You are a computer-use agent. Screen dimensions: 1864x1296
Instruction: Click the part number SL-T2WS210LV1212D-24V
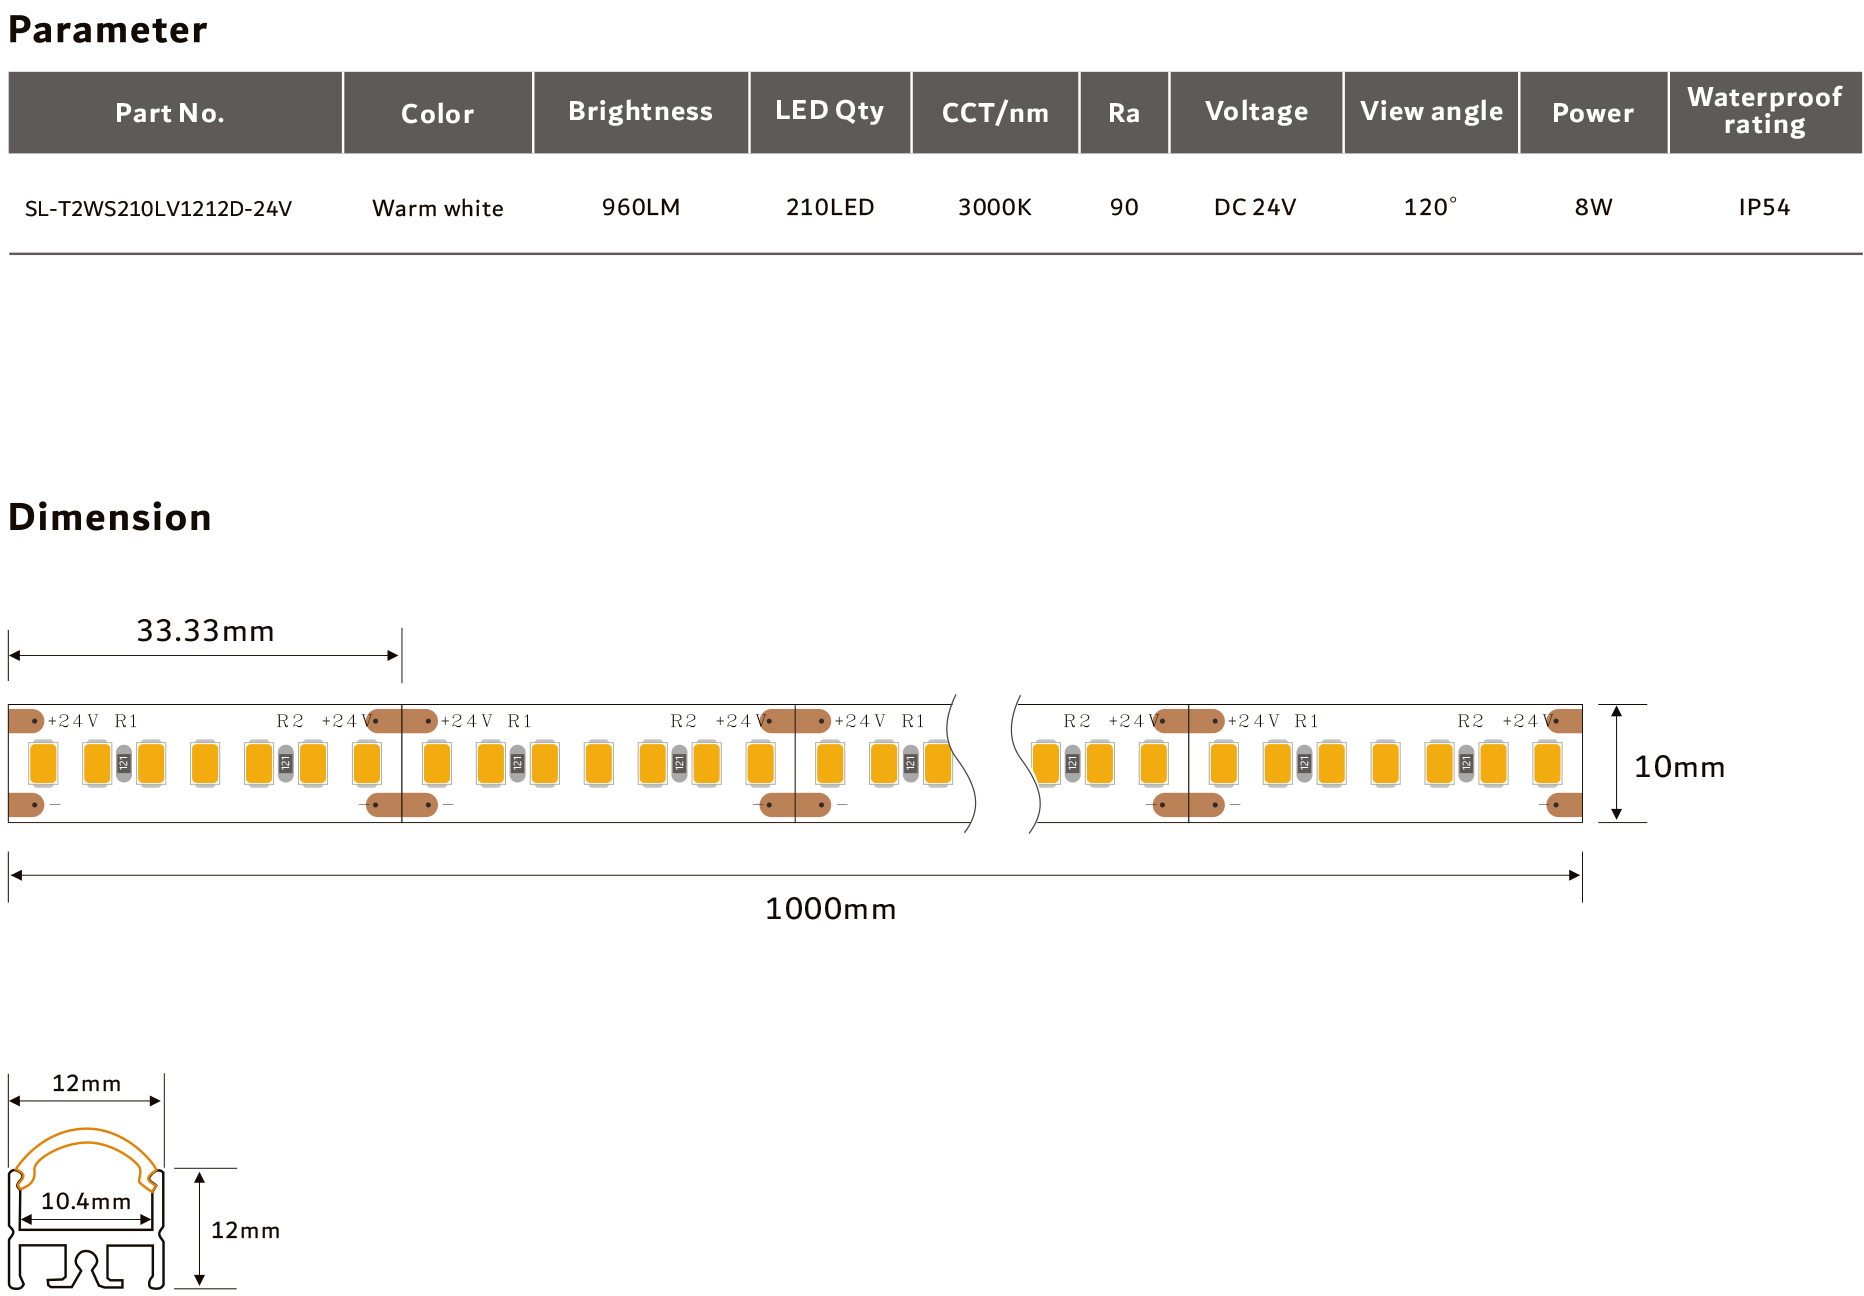coord(158,209)
